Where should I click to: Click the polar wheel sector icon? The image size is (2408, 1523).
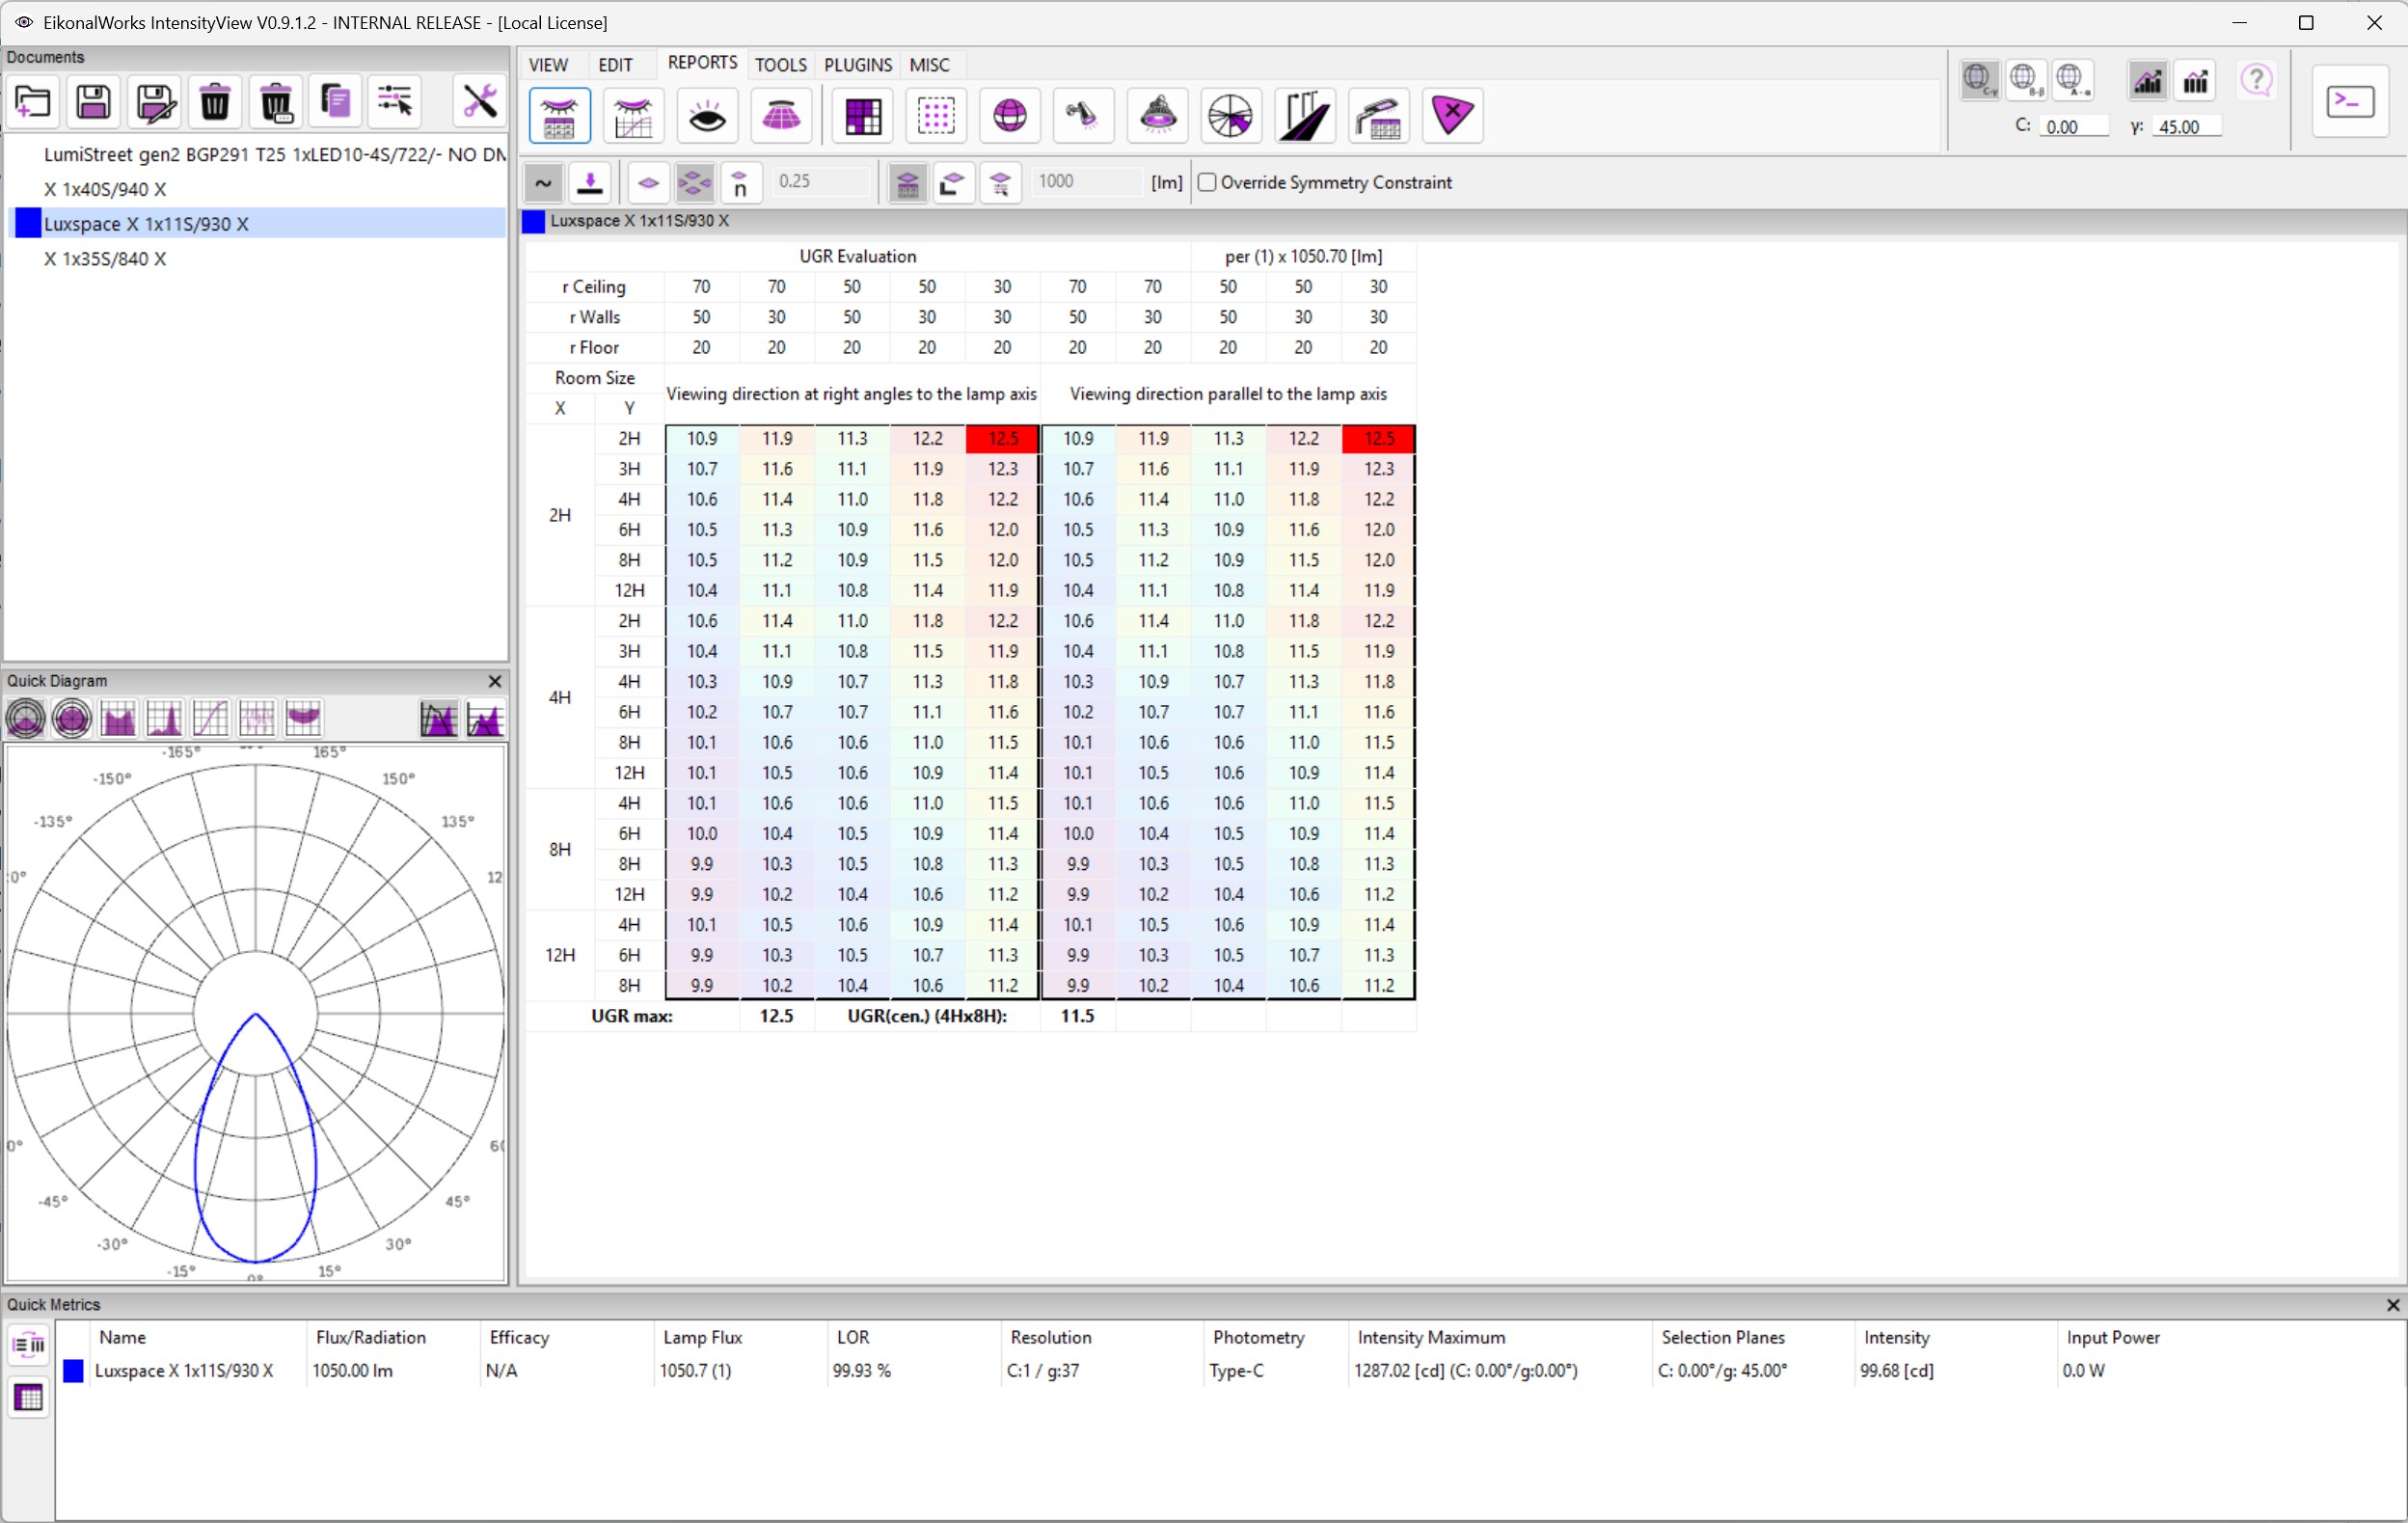tap(1231, 116)
